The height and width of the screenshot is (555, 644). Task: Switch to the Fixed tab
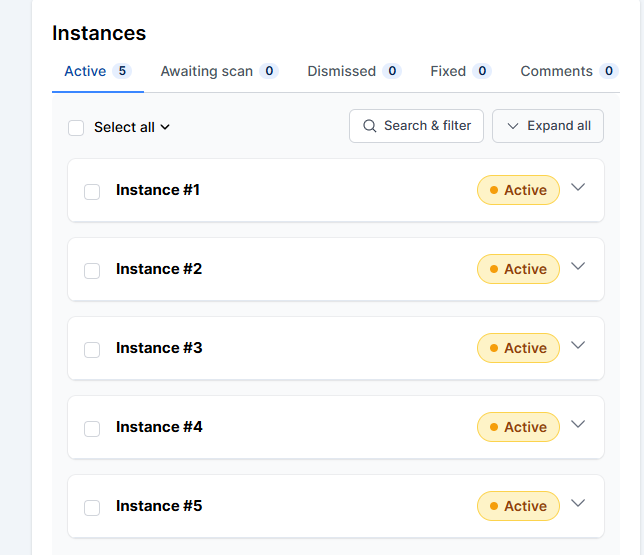(x=460, y=71)
